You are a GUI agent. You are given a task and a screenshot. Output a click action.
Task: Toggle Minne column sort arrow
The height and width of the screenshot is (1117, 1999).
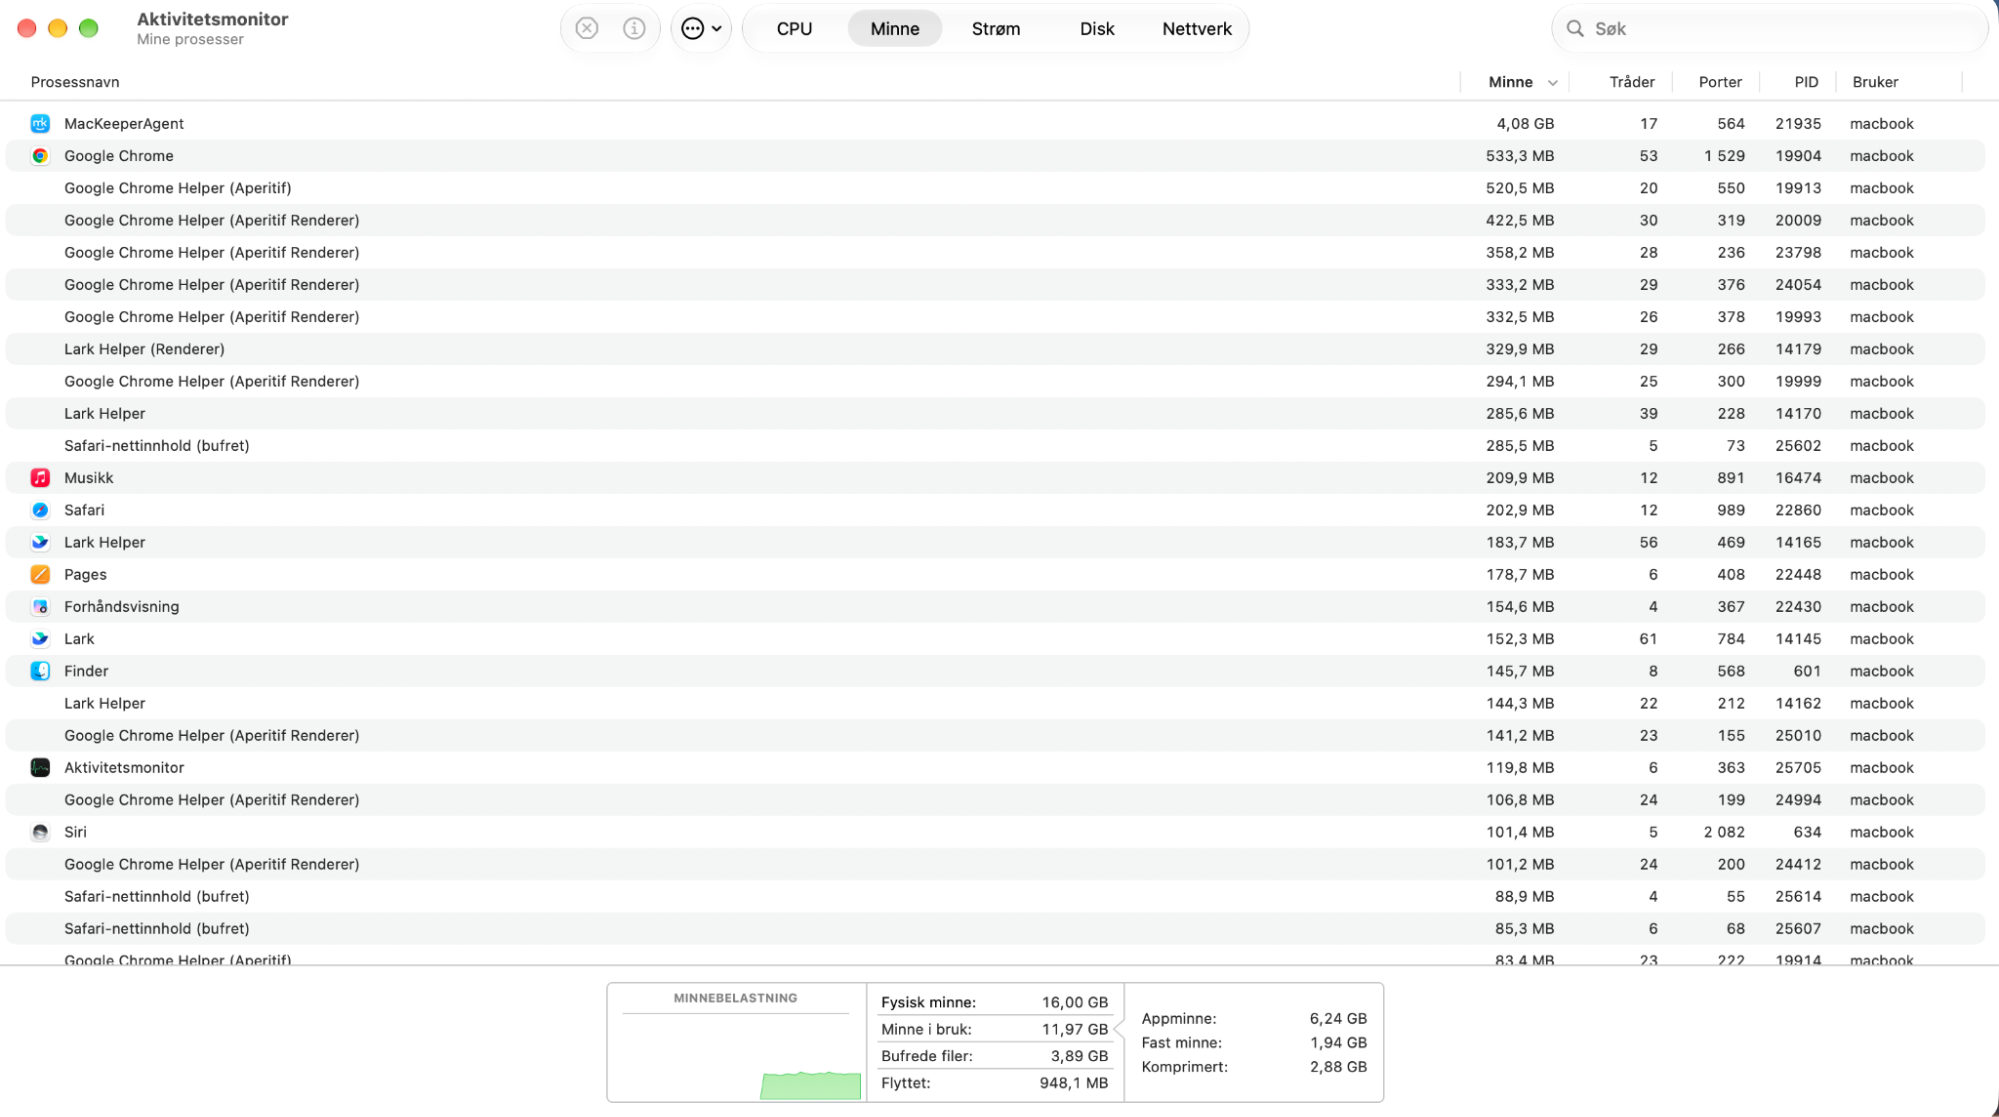point(1552,83)
